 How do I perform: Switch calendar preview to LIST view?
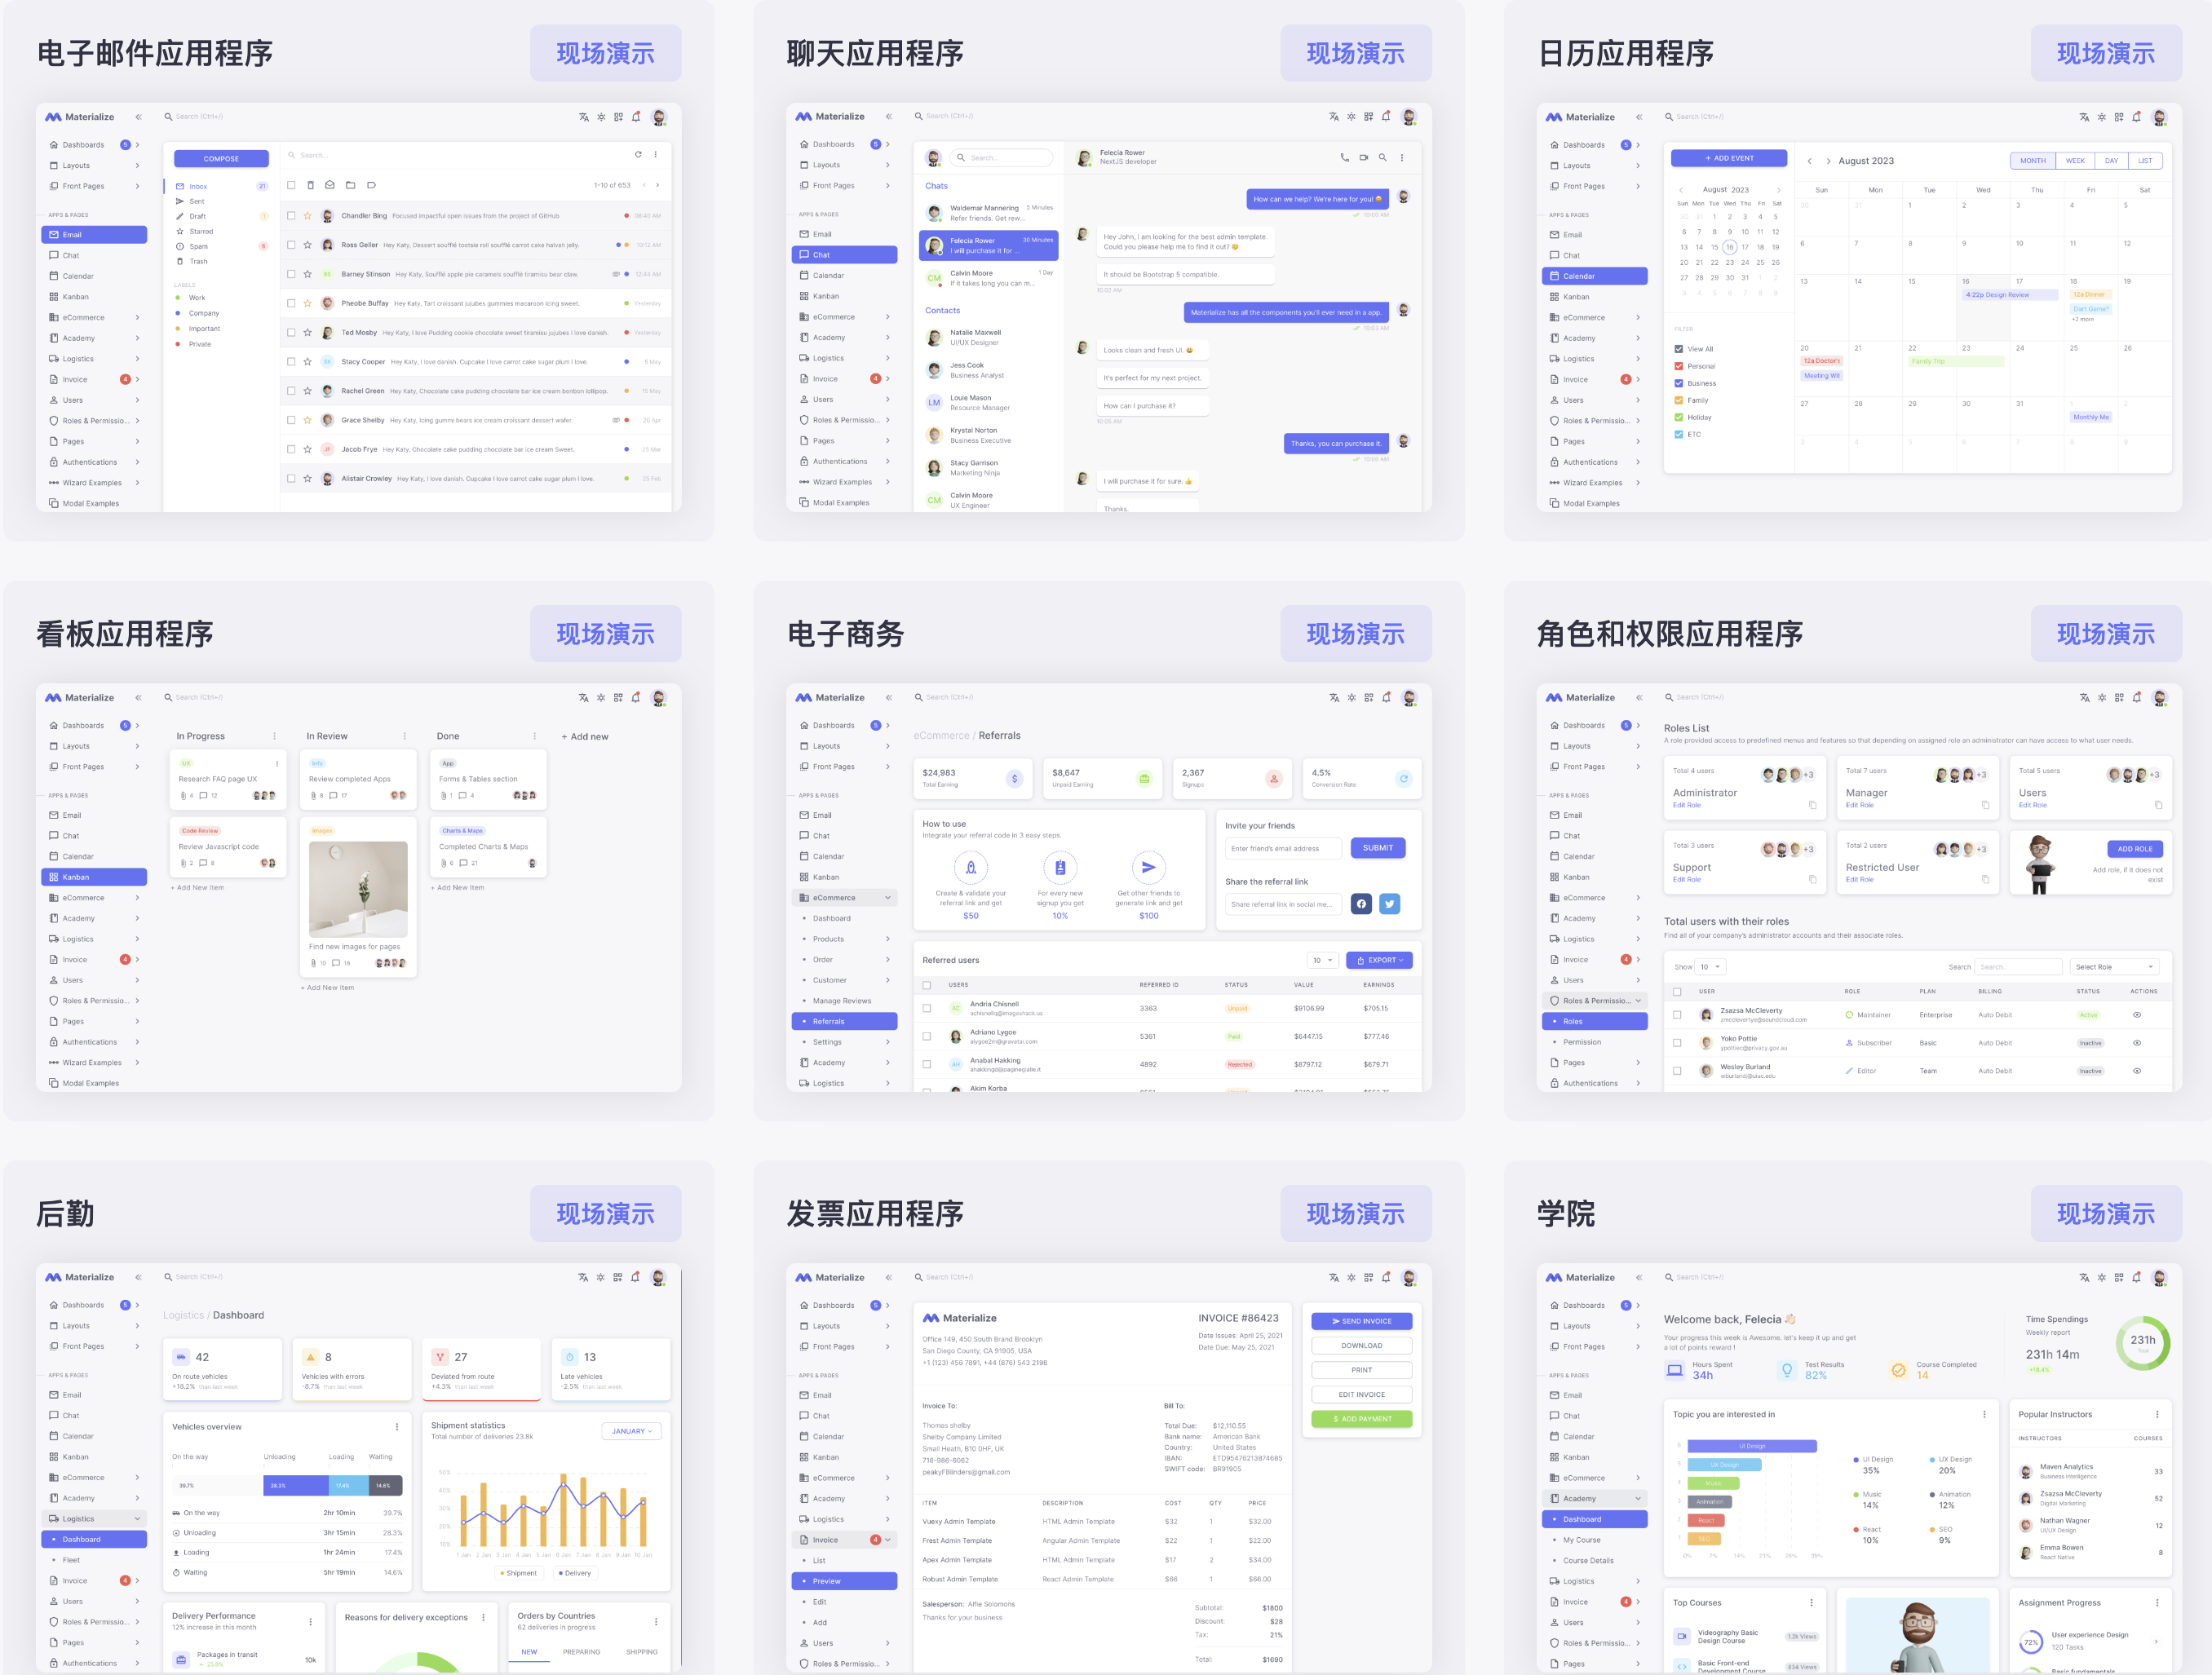click(2145, 160)
